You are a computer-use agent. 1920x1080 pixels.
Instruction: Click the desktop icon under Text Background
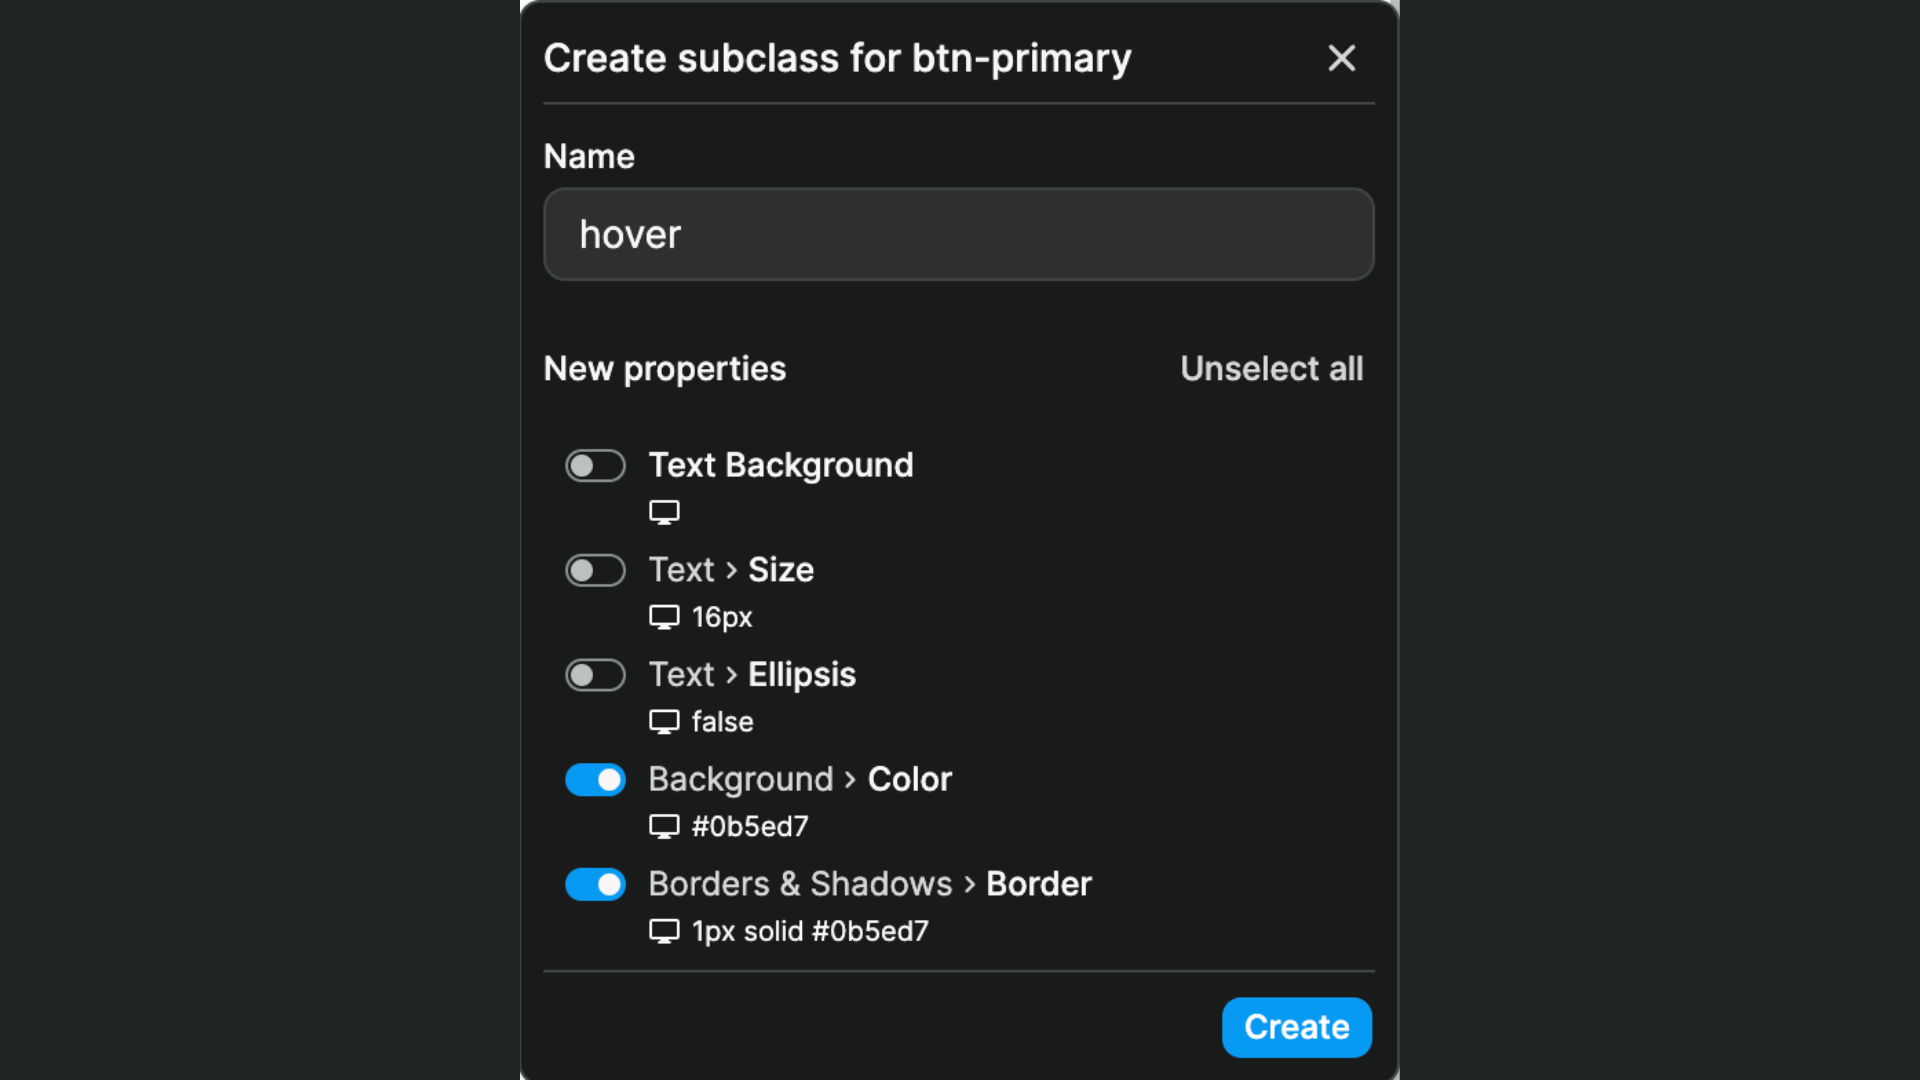(x=664, y=512)
